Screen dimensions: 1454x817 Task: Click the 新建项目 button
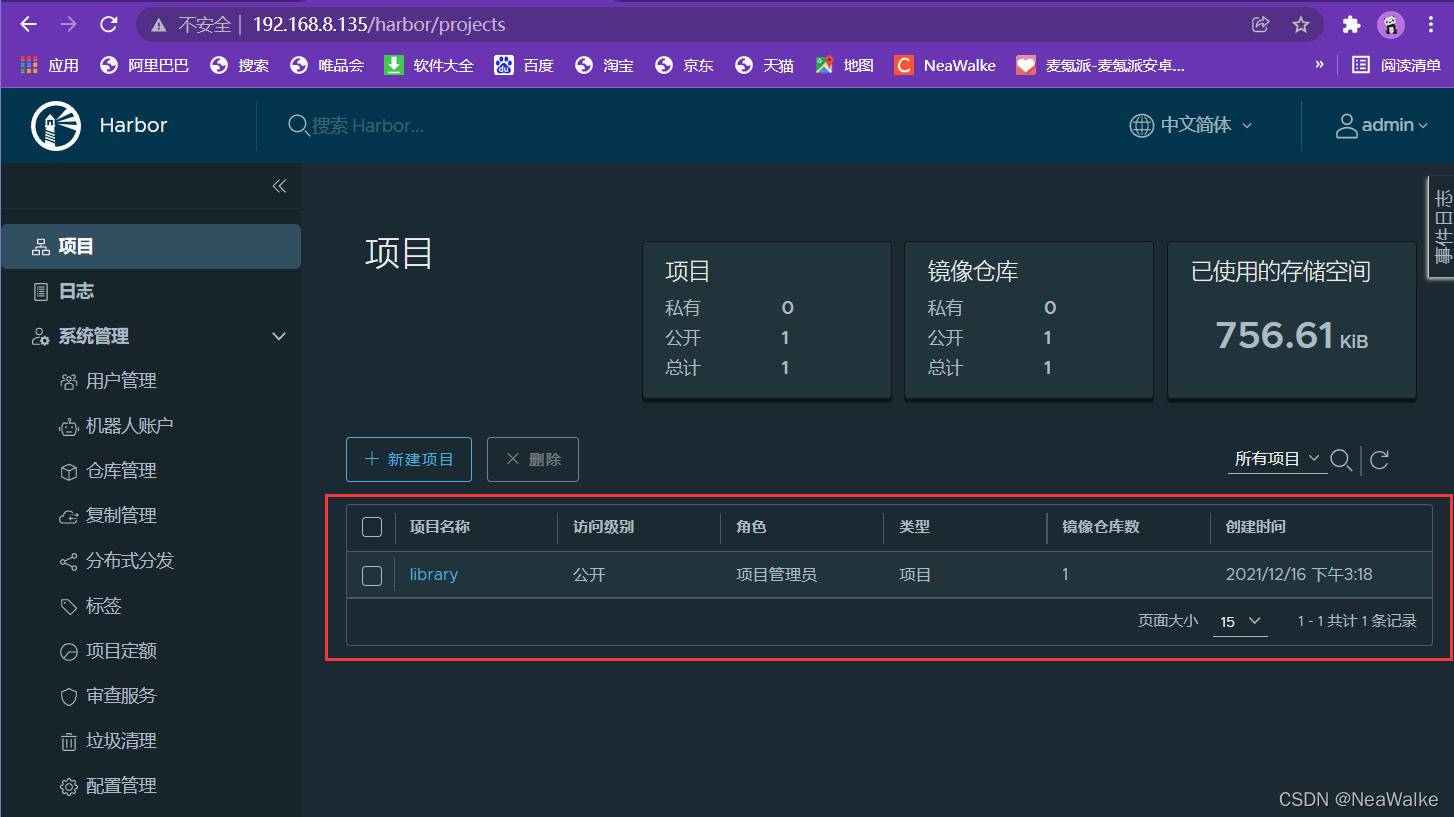tap(408, 459)
